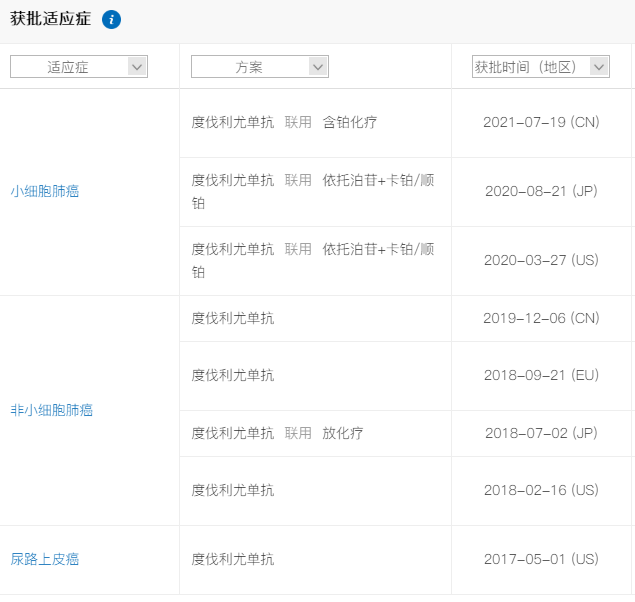This screenshot has height=602, width=635.
Task: Select the 2018-02-16 (US) approval entry
Action: [x=541, y=490]
